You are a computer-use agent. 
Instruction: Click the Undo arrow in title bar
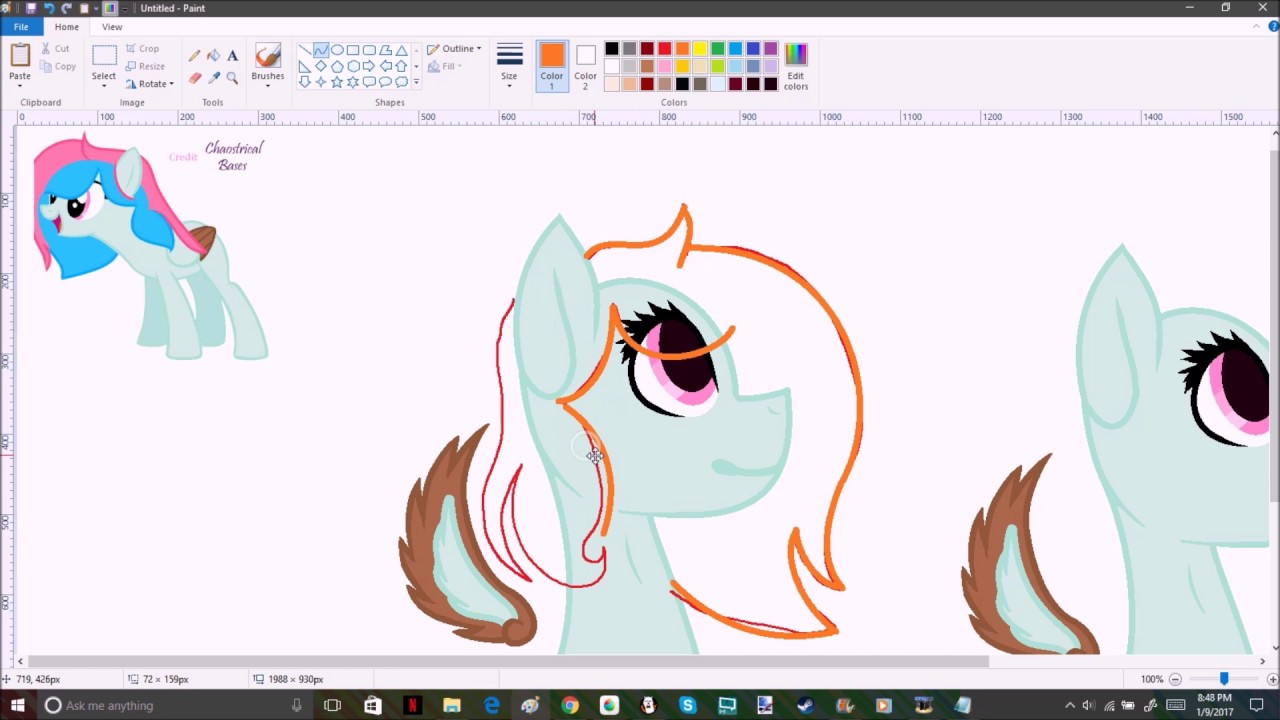[48, 8]
